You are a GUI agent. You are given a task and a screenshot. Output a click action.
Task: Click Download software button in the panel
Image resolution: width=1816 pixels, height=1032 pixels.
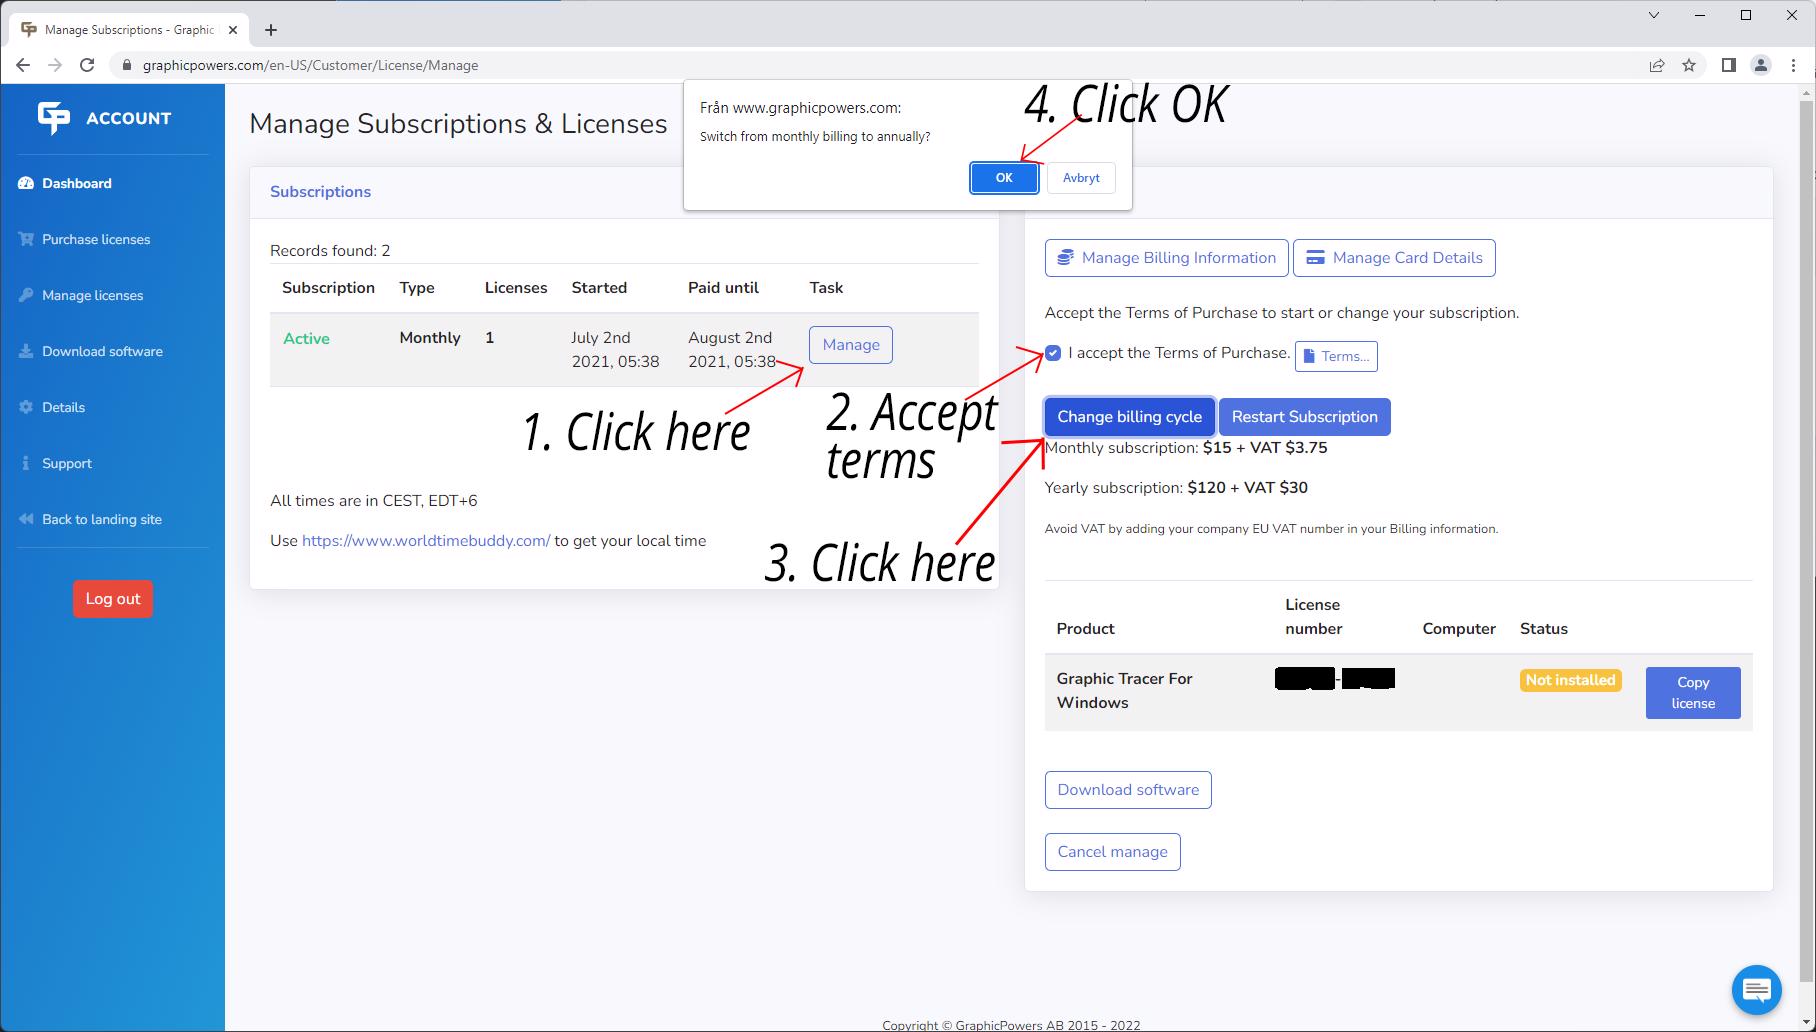[1128, 790]
